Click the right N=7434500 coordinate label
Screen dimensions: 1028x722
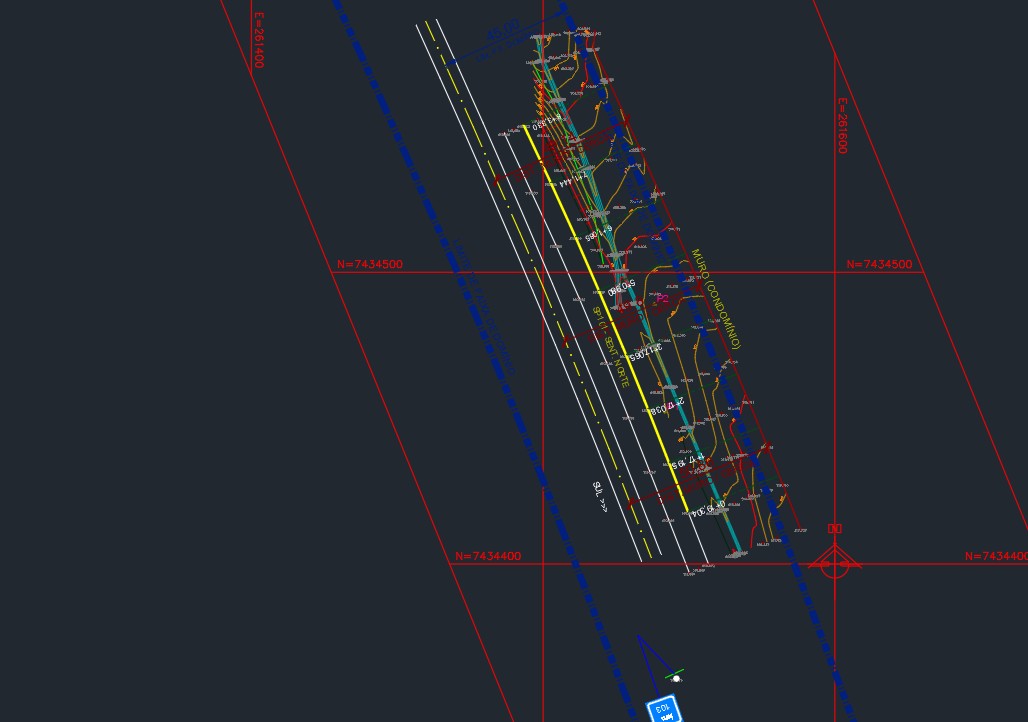[x=879, y=265]
